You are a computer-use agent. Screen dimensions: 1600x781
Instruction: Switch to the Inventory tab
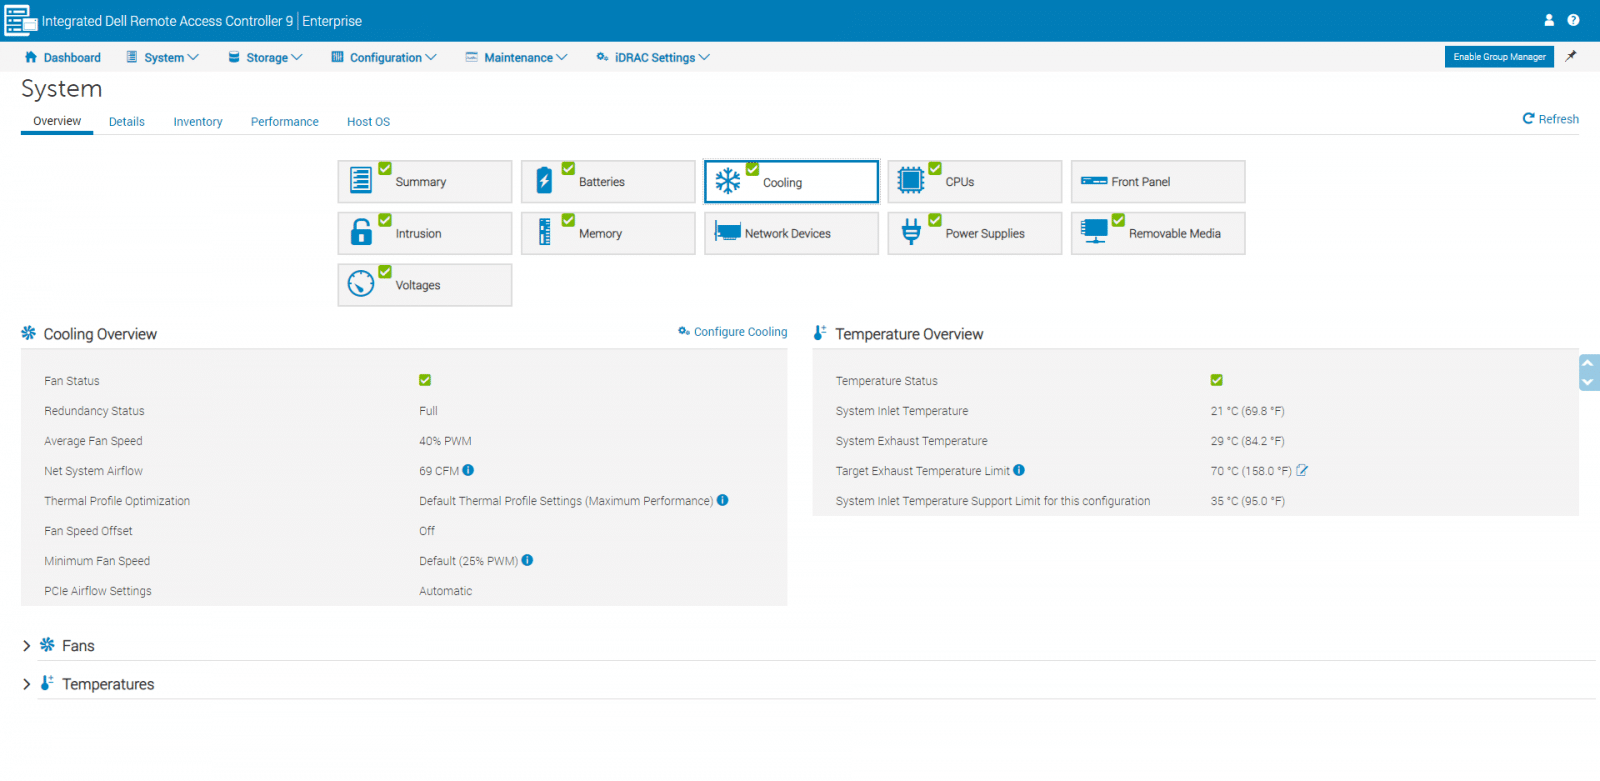pyautogui.click(x=198, y=122)
